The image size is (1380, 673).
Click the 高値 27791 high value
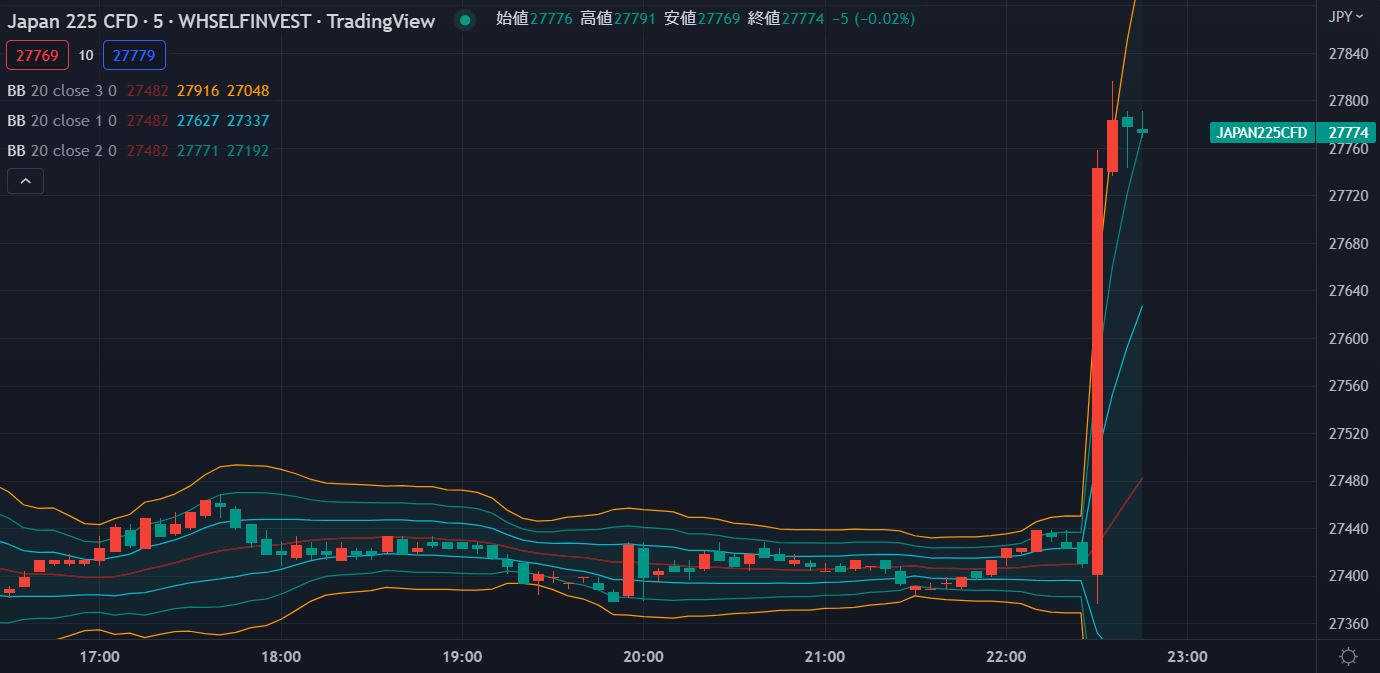pyautogui.click(x=618, y=19)
